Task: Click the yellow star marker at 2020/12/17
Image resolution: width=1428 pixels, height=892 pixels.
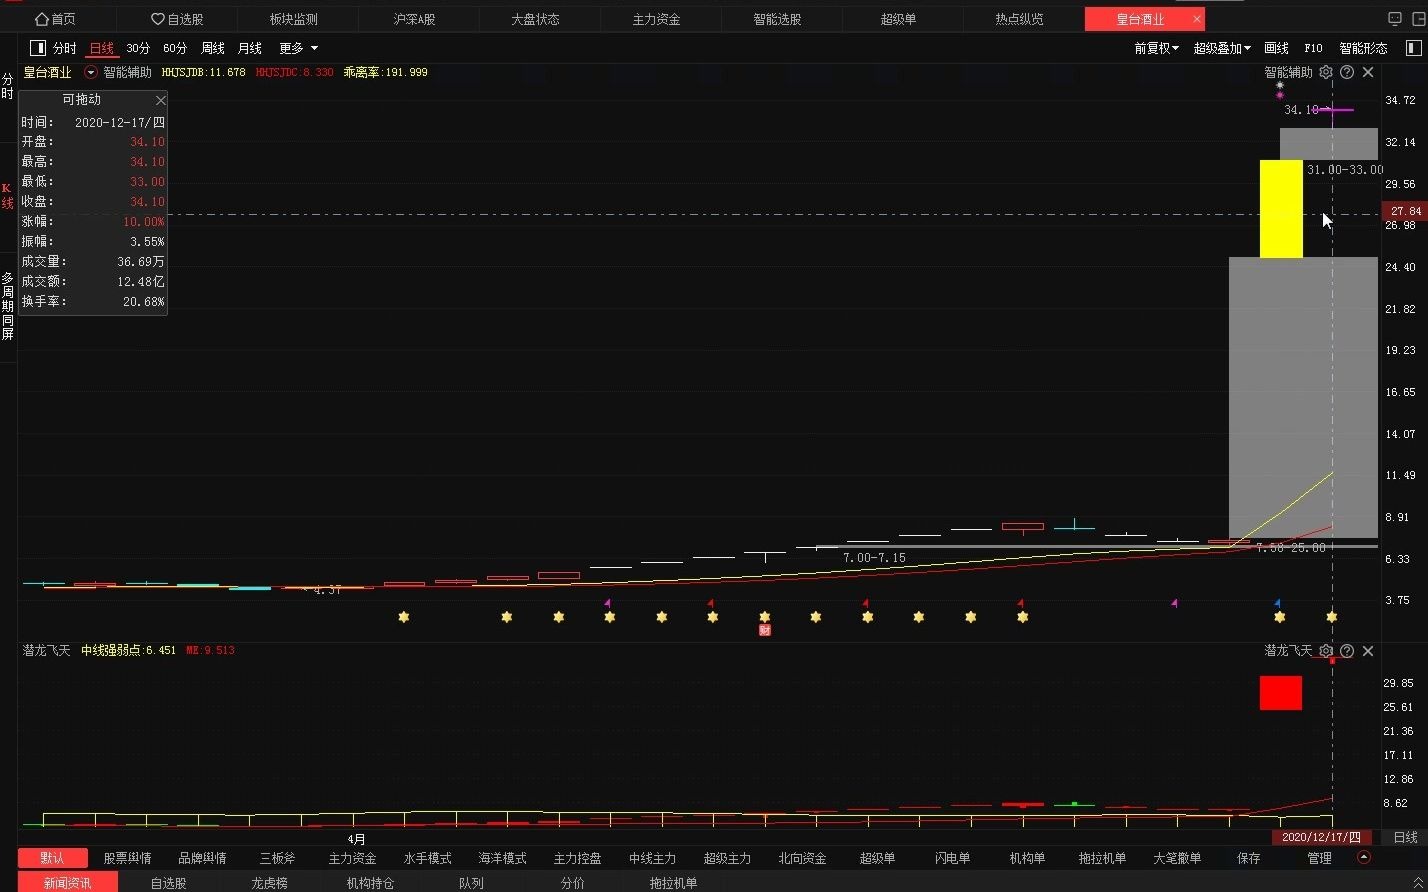Action: click(x=1331, y=617)
